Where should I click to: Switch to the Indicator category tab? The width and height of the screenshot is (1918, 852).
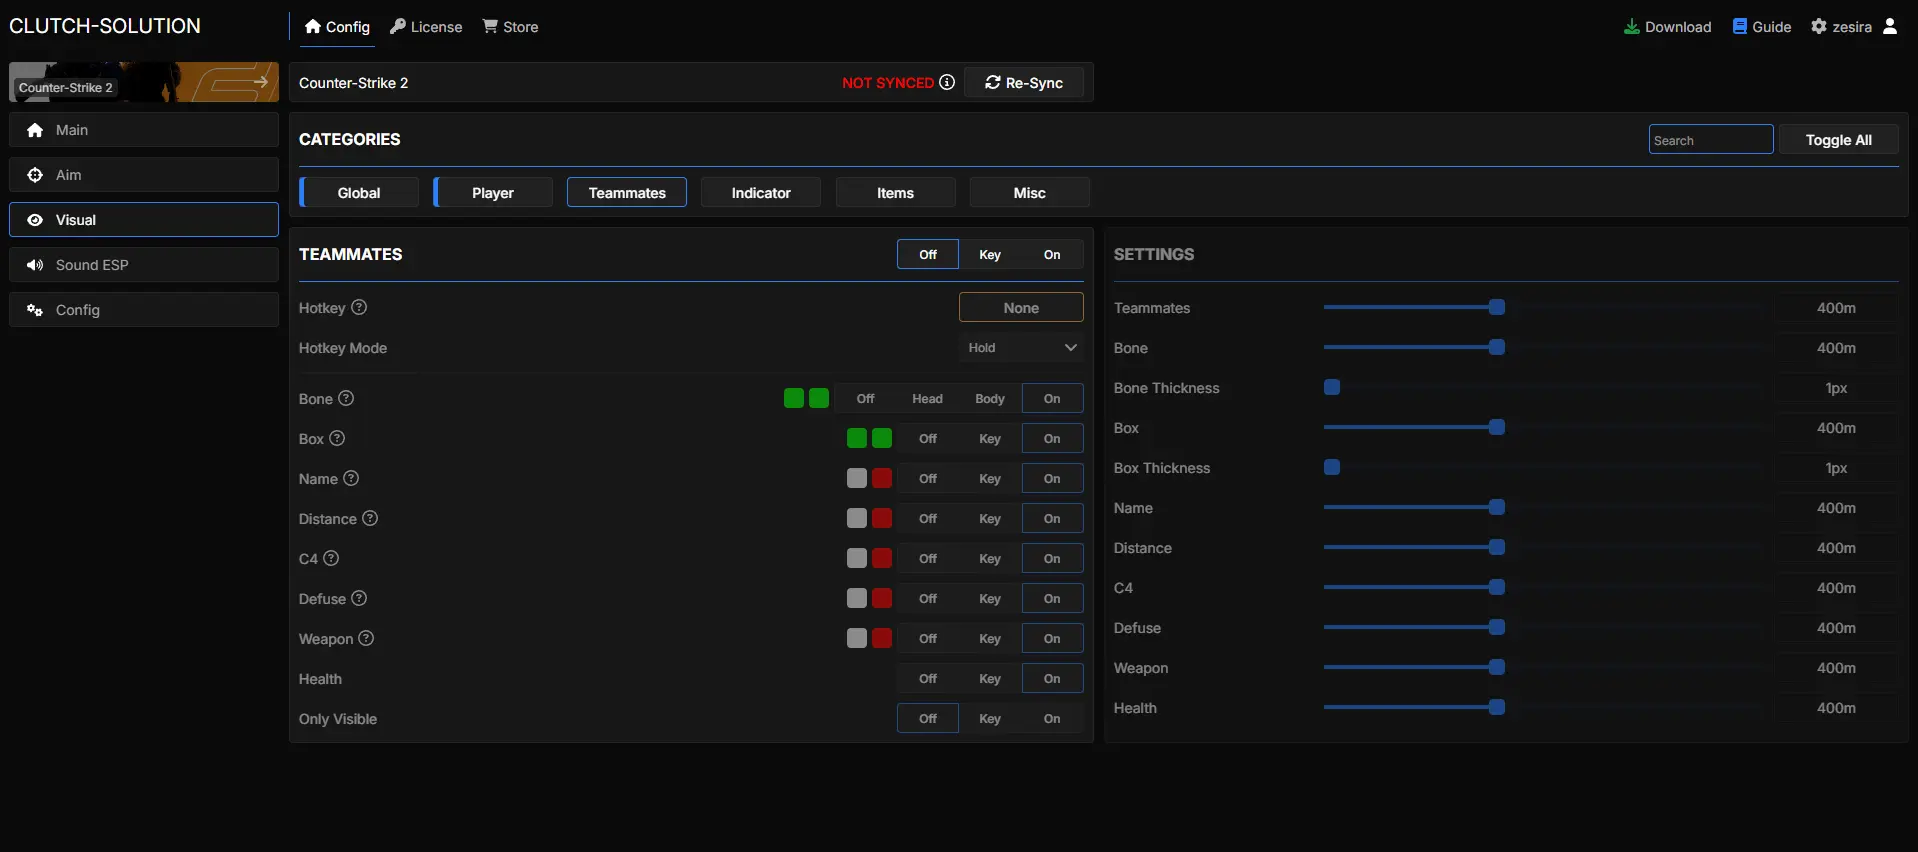pos(760,193)
